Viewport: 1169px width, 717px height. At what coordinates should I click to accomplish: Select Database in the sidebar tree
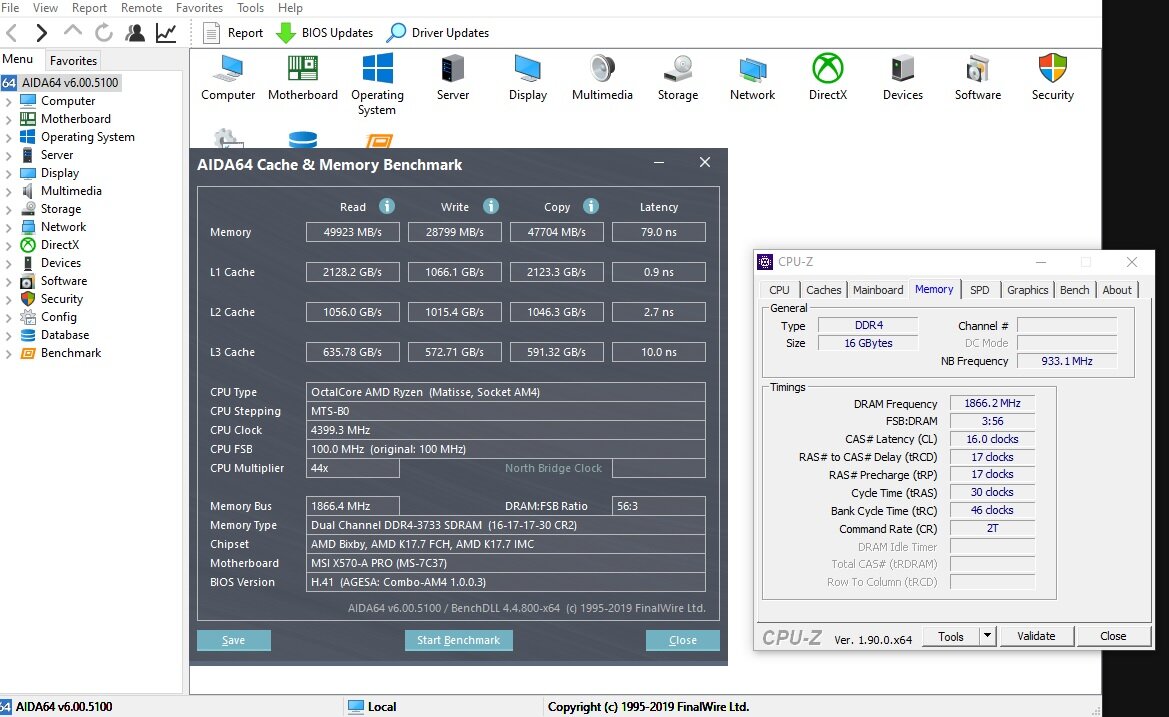coord(65,335)
